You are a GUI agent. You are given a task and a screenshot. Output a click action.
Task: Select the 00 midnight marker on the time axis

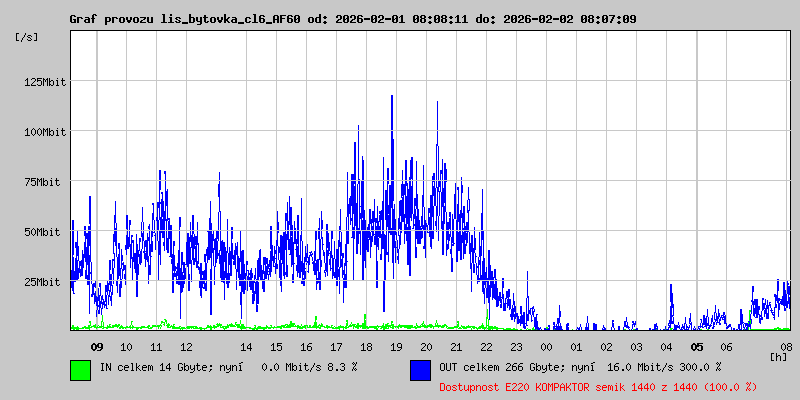(x=546, y=347)
